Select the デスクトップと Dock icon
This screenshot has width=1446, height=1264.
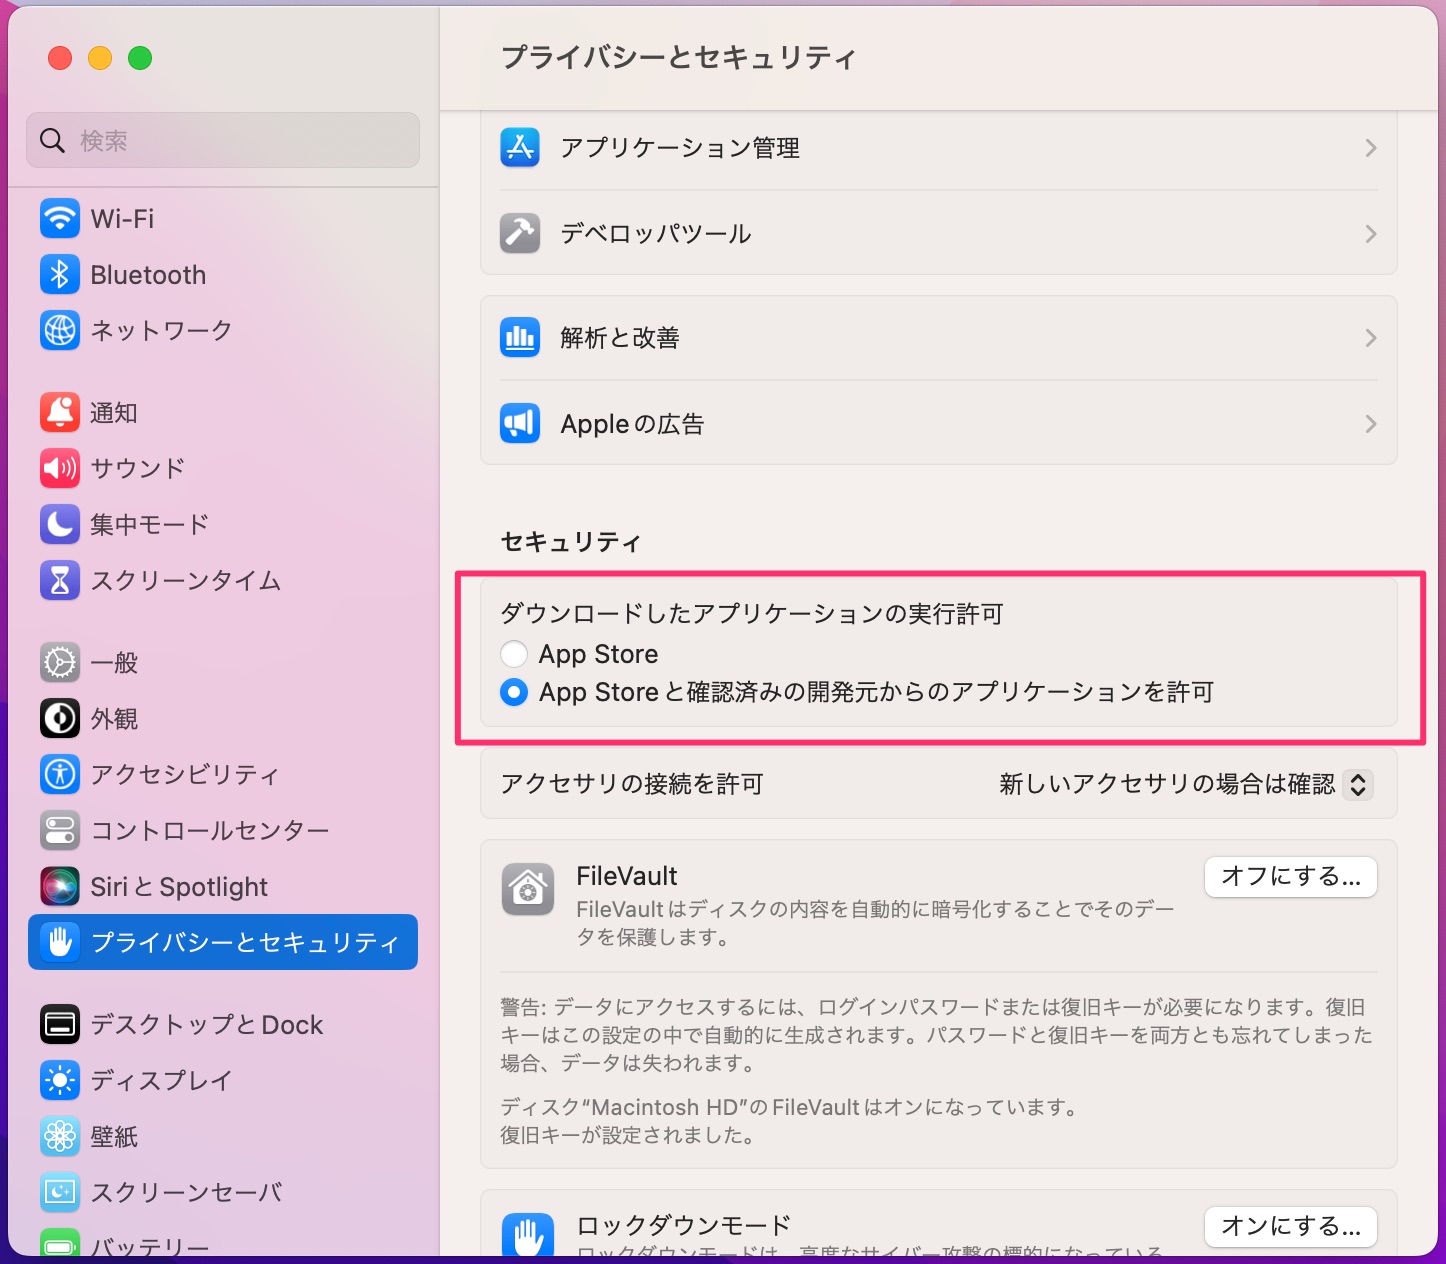click(x=60, y=1024)
